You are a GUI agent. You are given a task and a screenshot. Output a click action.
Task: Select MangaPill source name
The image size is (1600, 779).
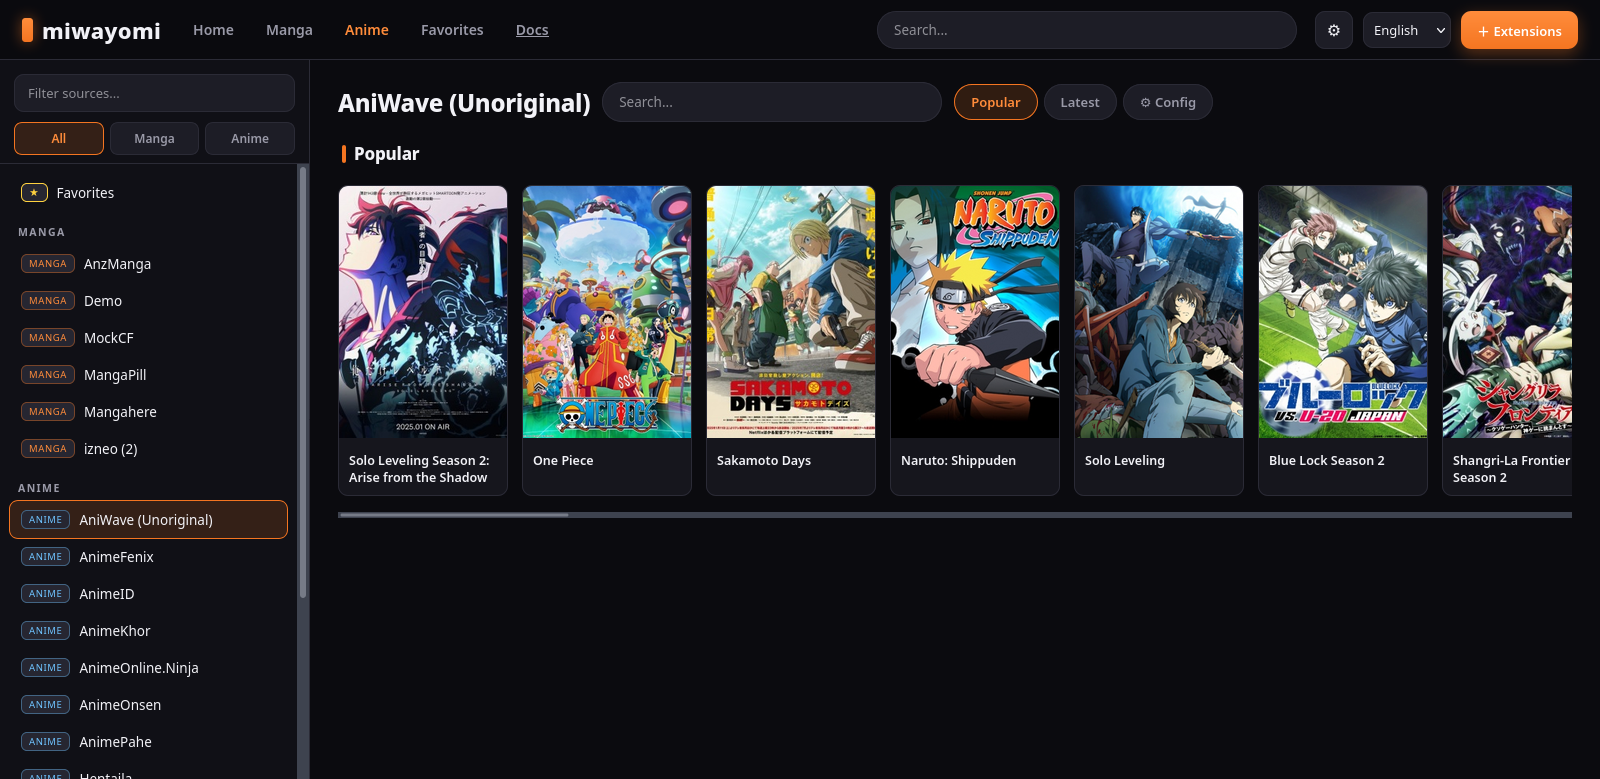tap(115, 375)
